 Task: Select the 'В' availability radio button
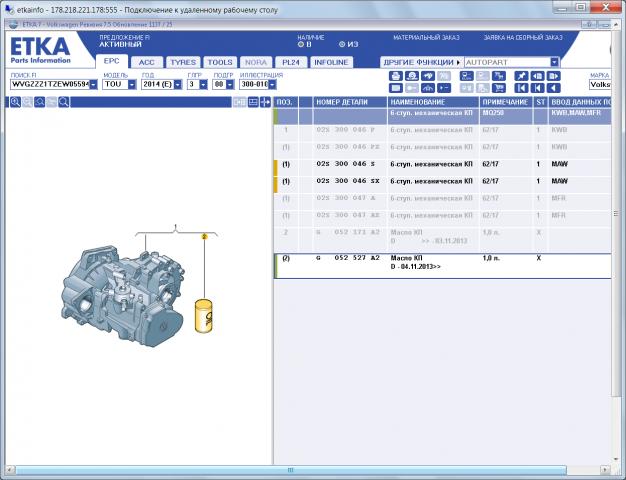click(x=301, y=44)
